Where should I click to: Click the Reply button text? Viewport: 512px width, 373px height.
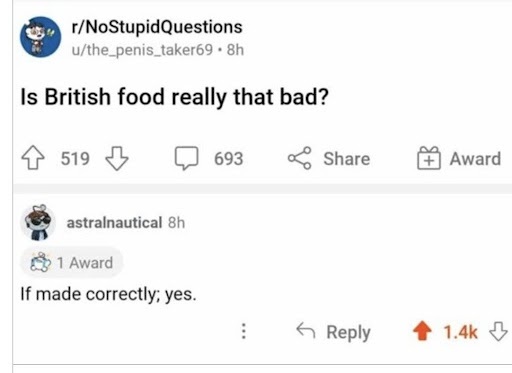(348, 332)
